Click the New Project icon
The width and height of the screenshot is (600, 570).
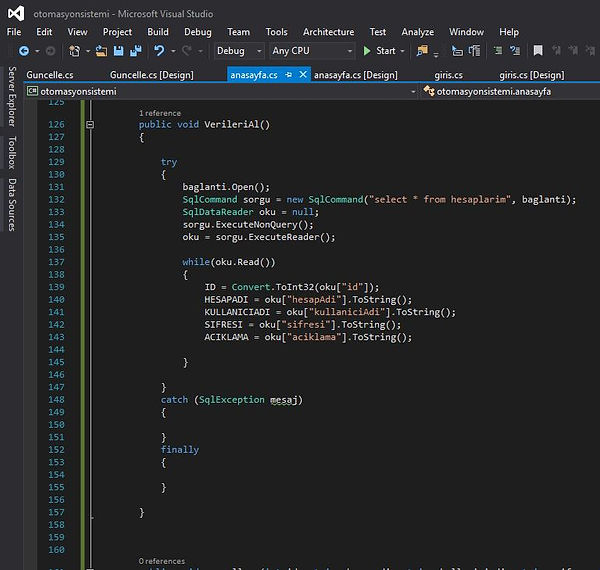tap(74, 51)
